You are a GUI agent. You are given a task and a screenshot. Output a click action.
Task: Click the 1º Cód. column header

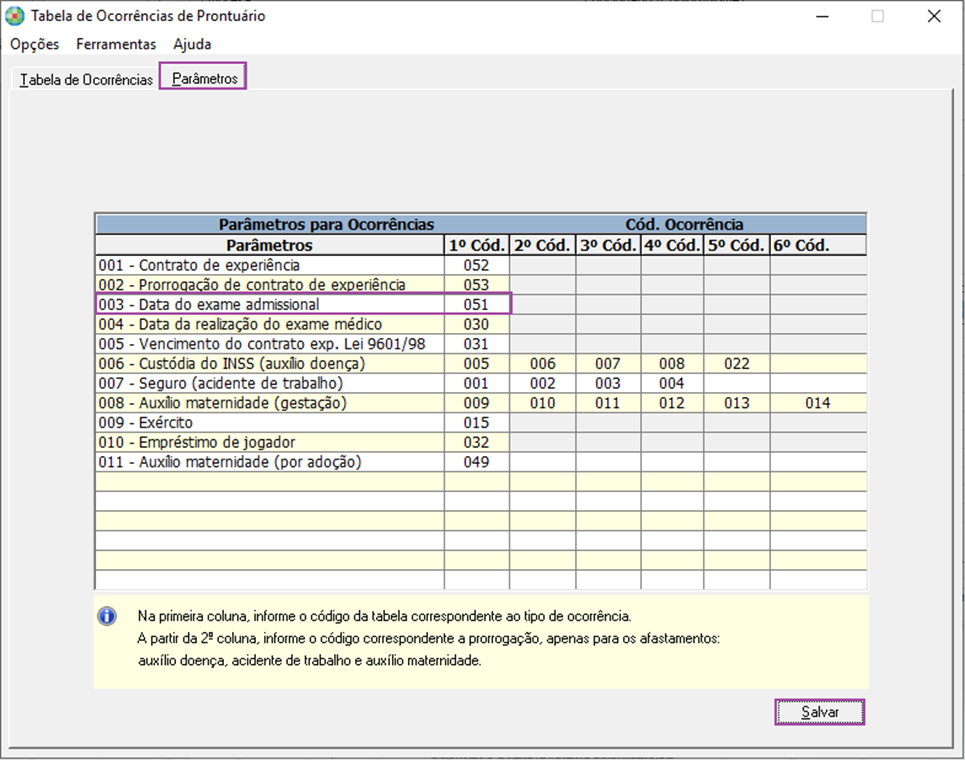pos(476,245)
